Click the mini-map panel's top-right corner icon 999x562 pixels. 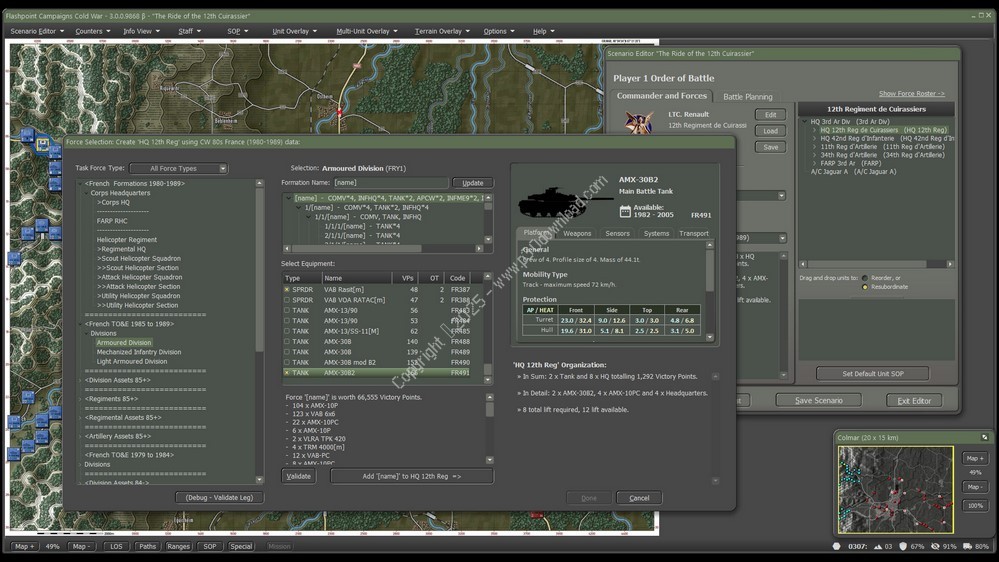pos(984,437)
